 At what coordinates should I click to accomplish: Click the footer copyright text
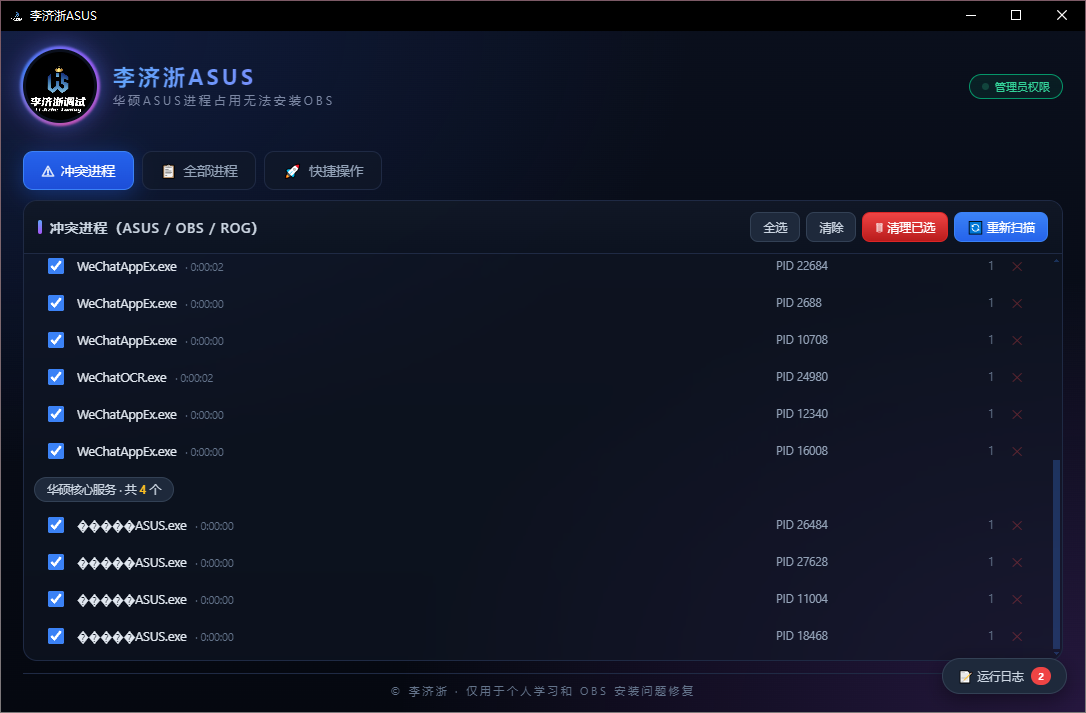coord(542,691)
